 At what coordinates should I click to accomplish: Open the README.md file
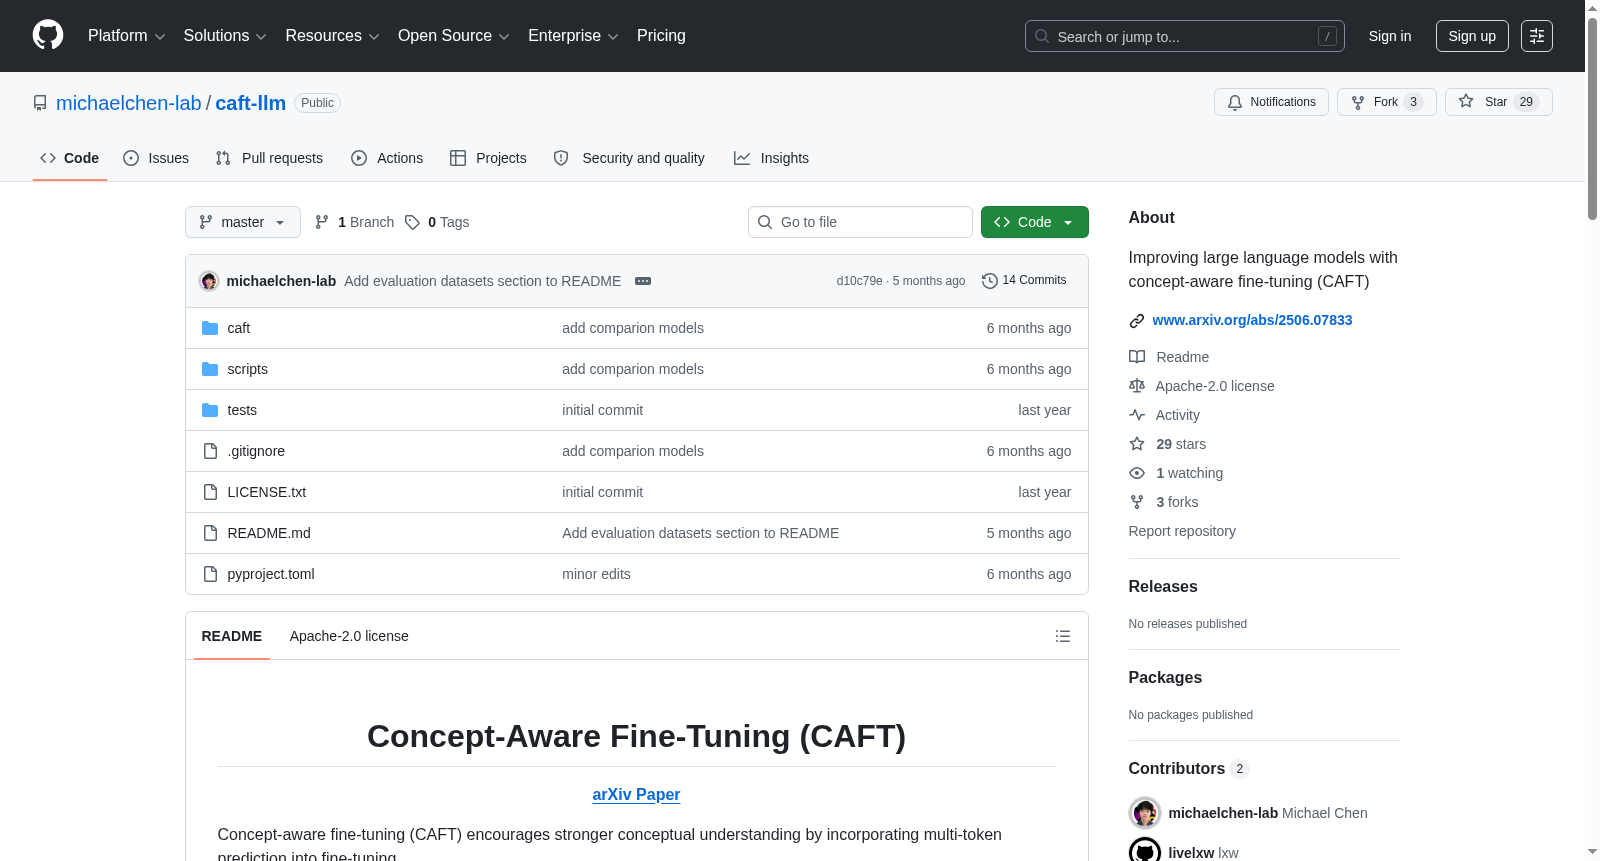tap(269, 533)
